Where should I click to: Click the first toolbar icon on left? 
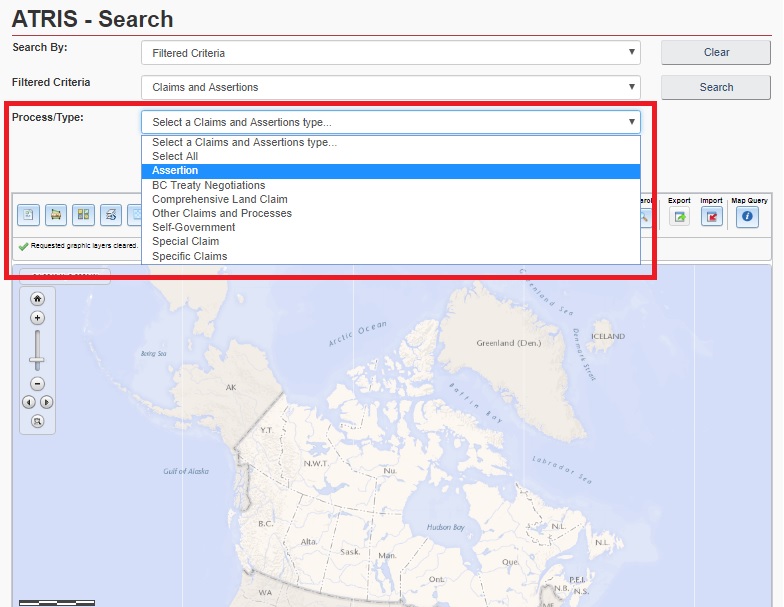29,214
